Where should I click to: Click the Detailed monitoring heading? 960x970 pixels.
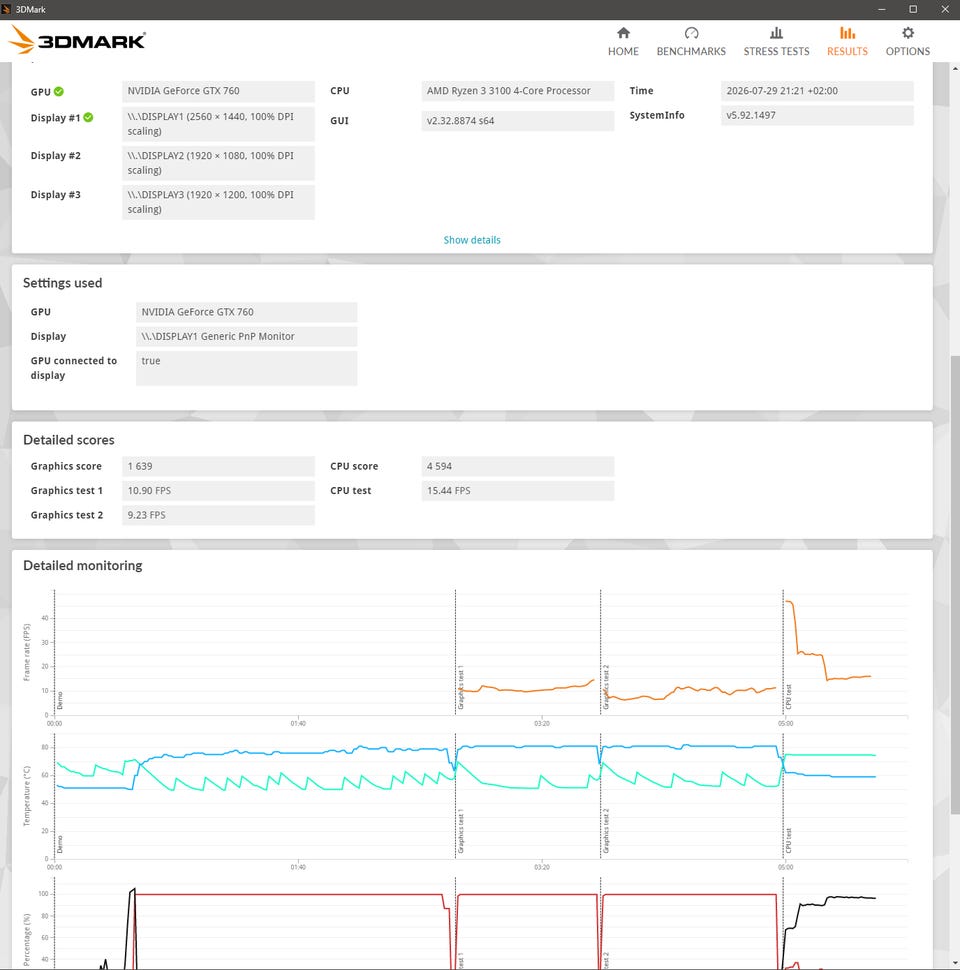(x=83, y=565)
